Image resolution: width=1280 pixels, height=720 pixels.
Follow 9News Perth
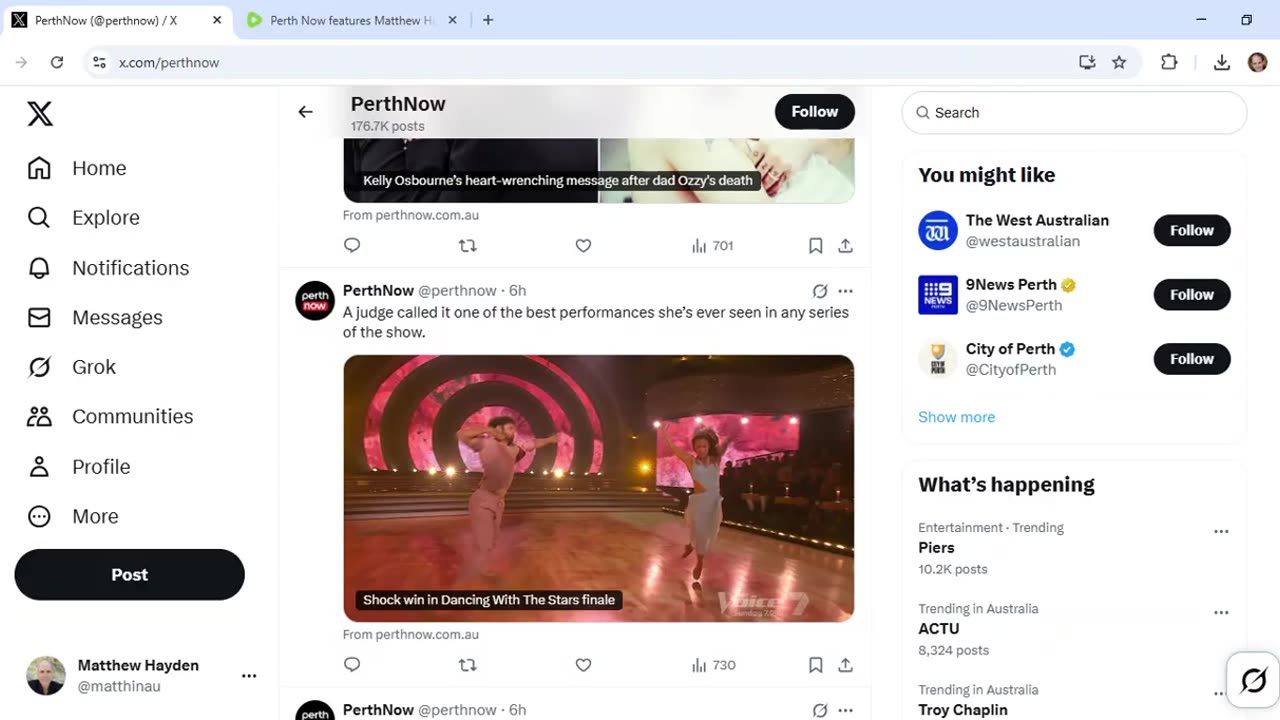pyautogui.click(x=1192, y=295)
